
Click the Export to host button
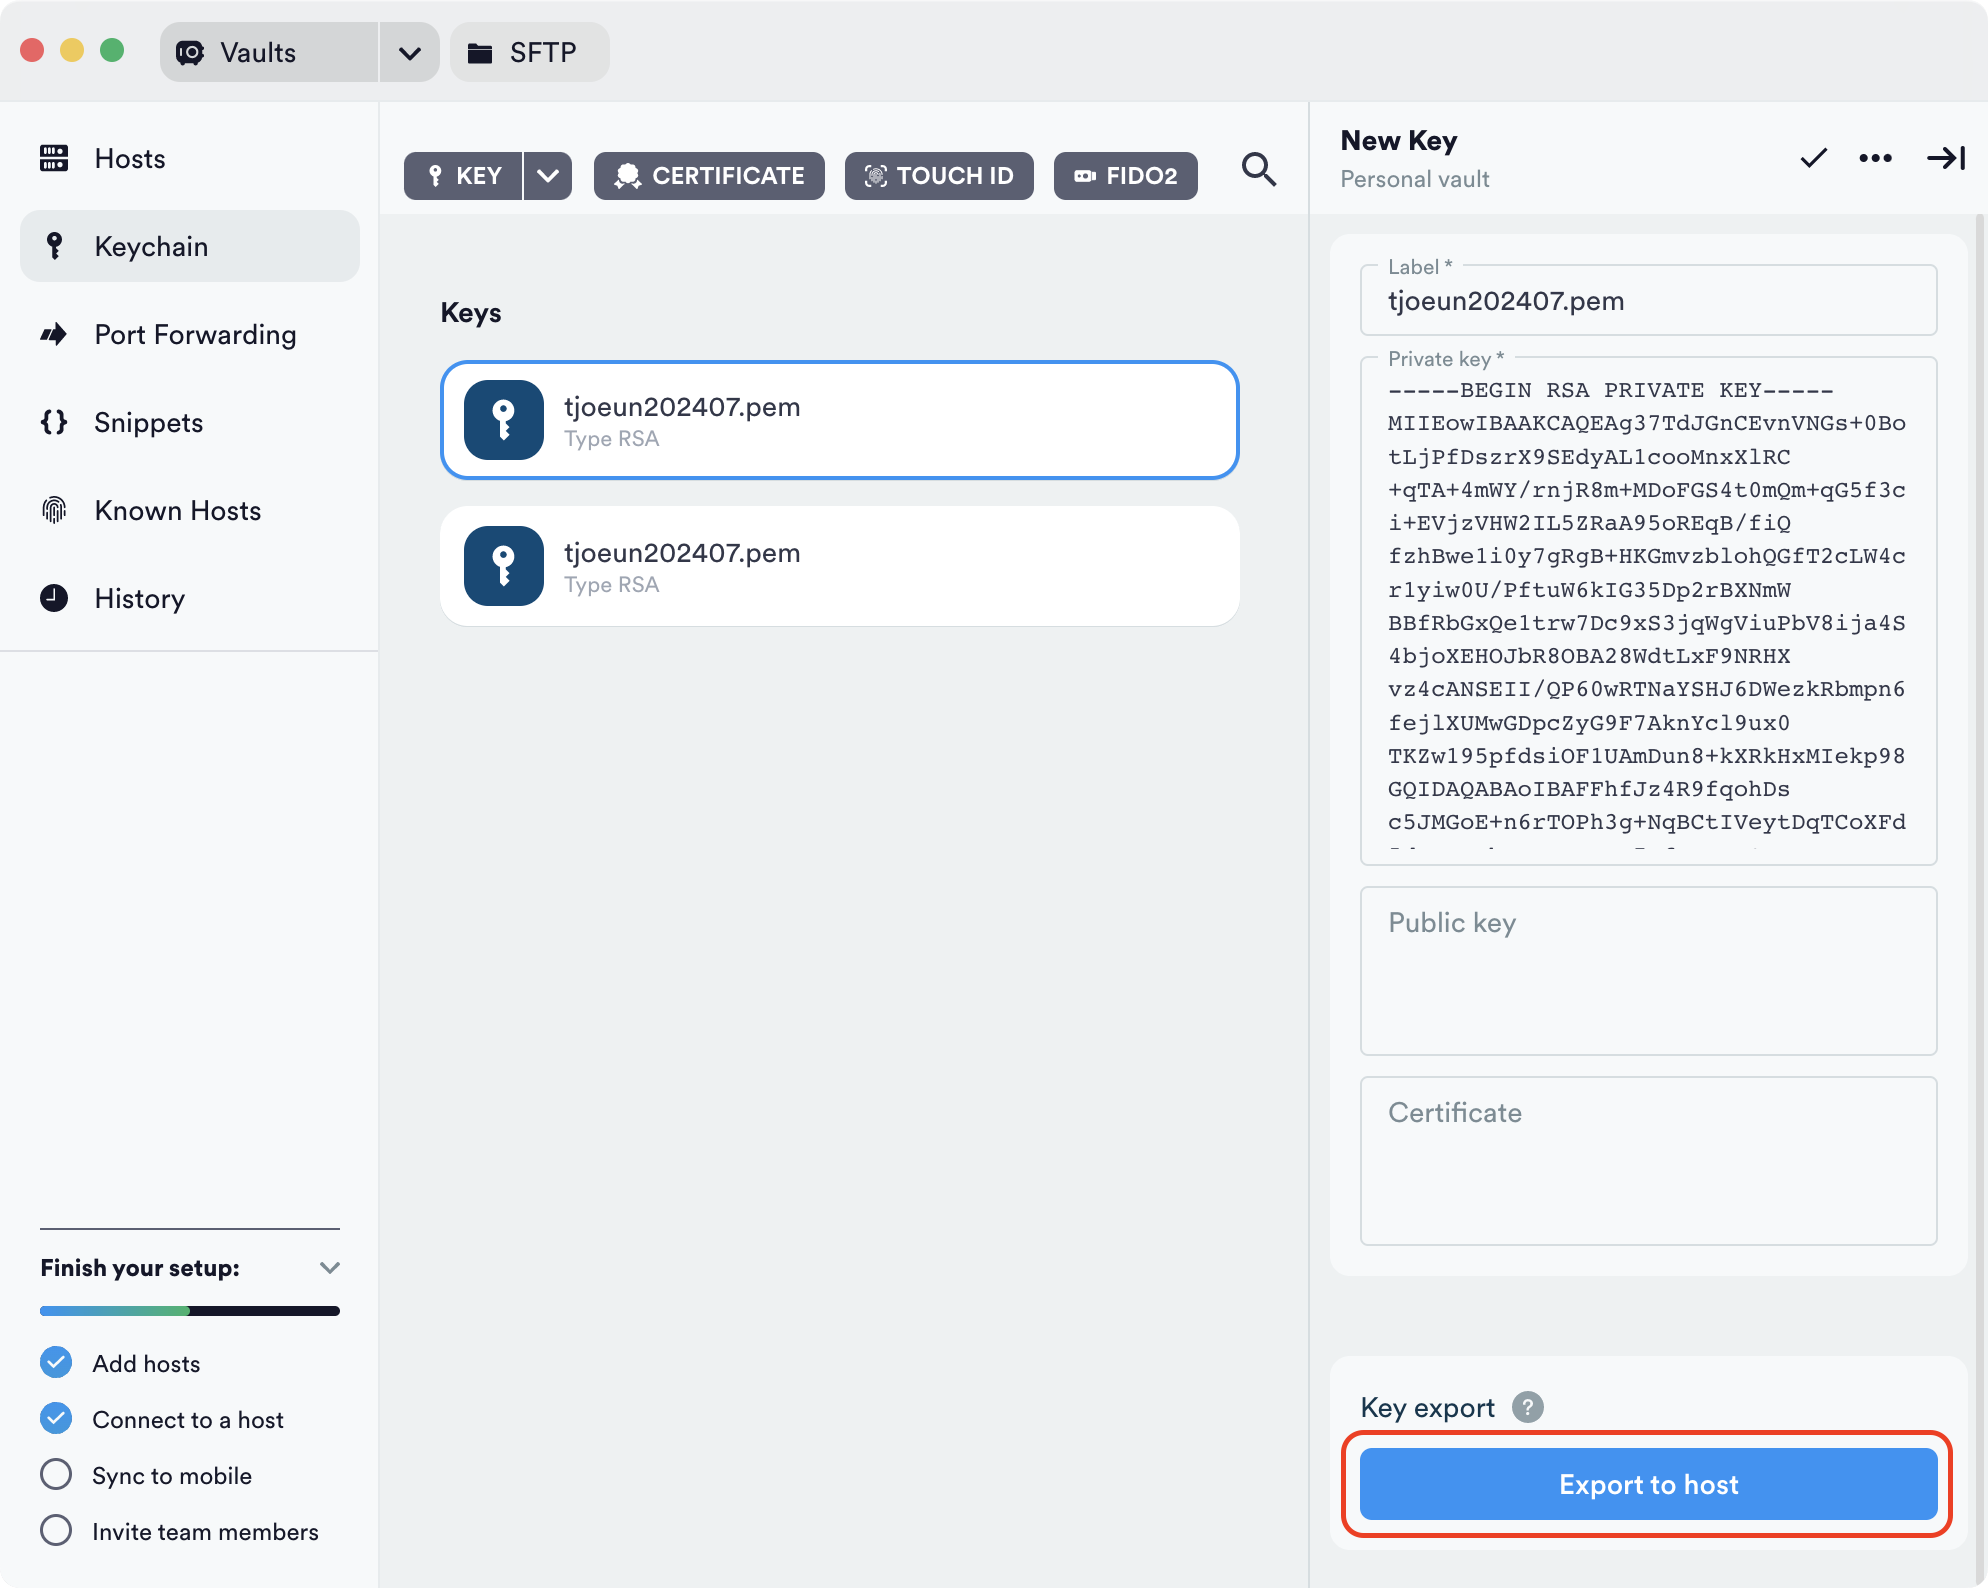pyautogui.click(x=1648, y=1484)
